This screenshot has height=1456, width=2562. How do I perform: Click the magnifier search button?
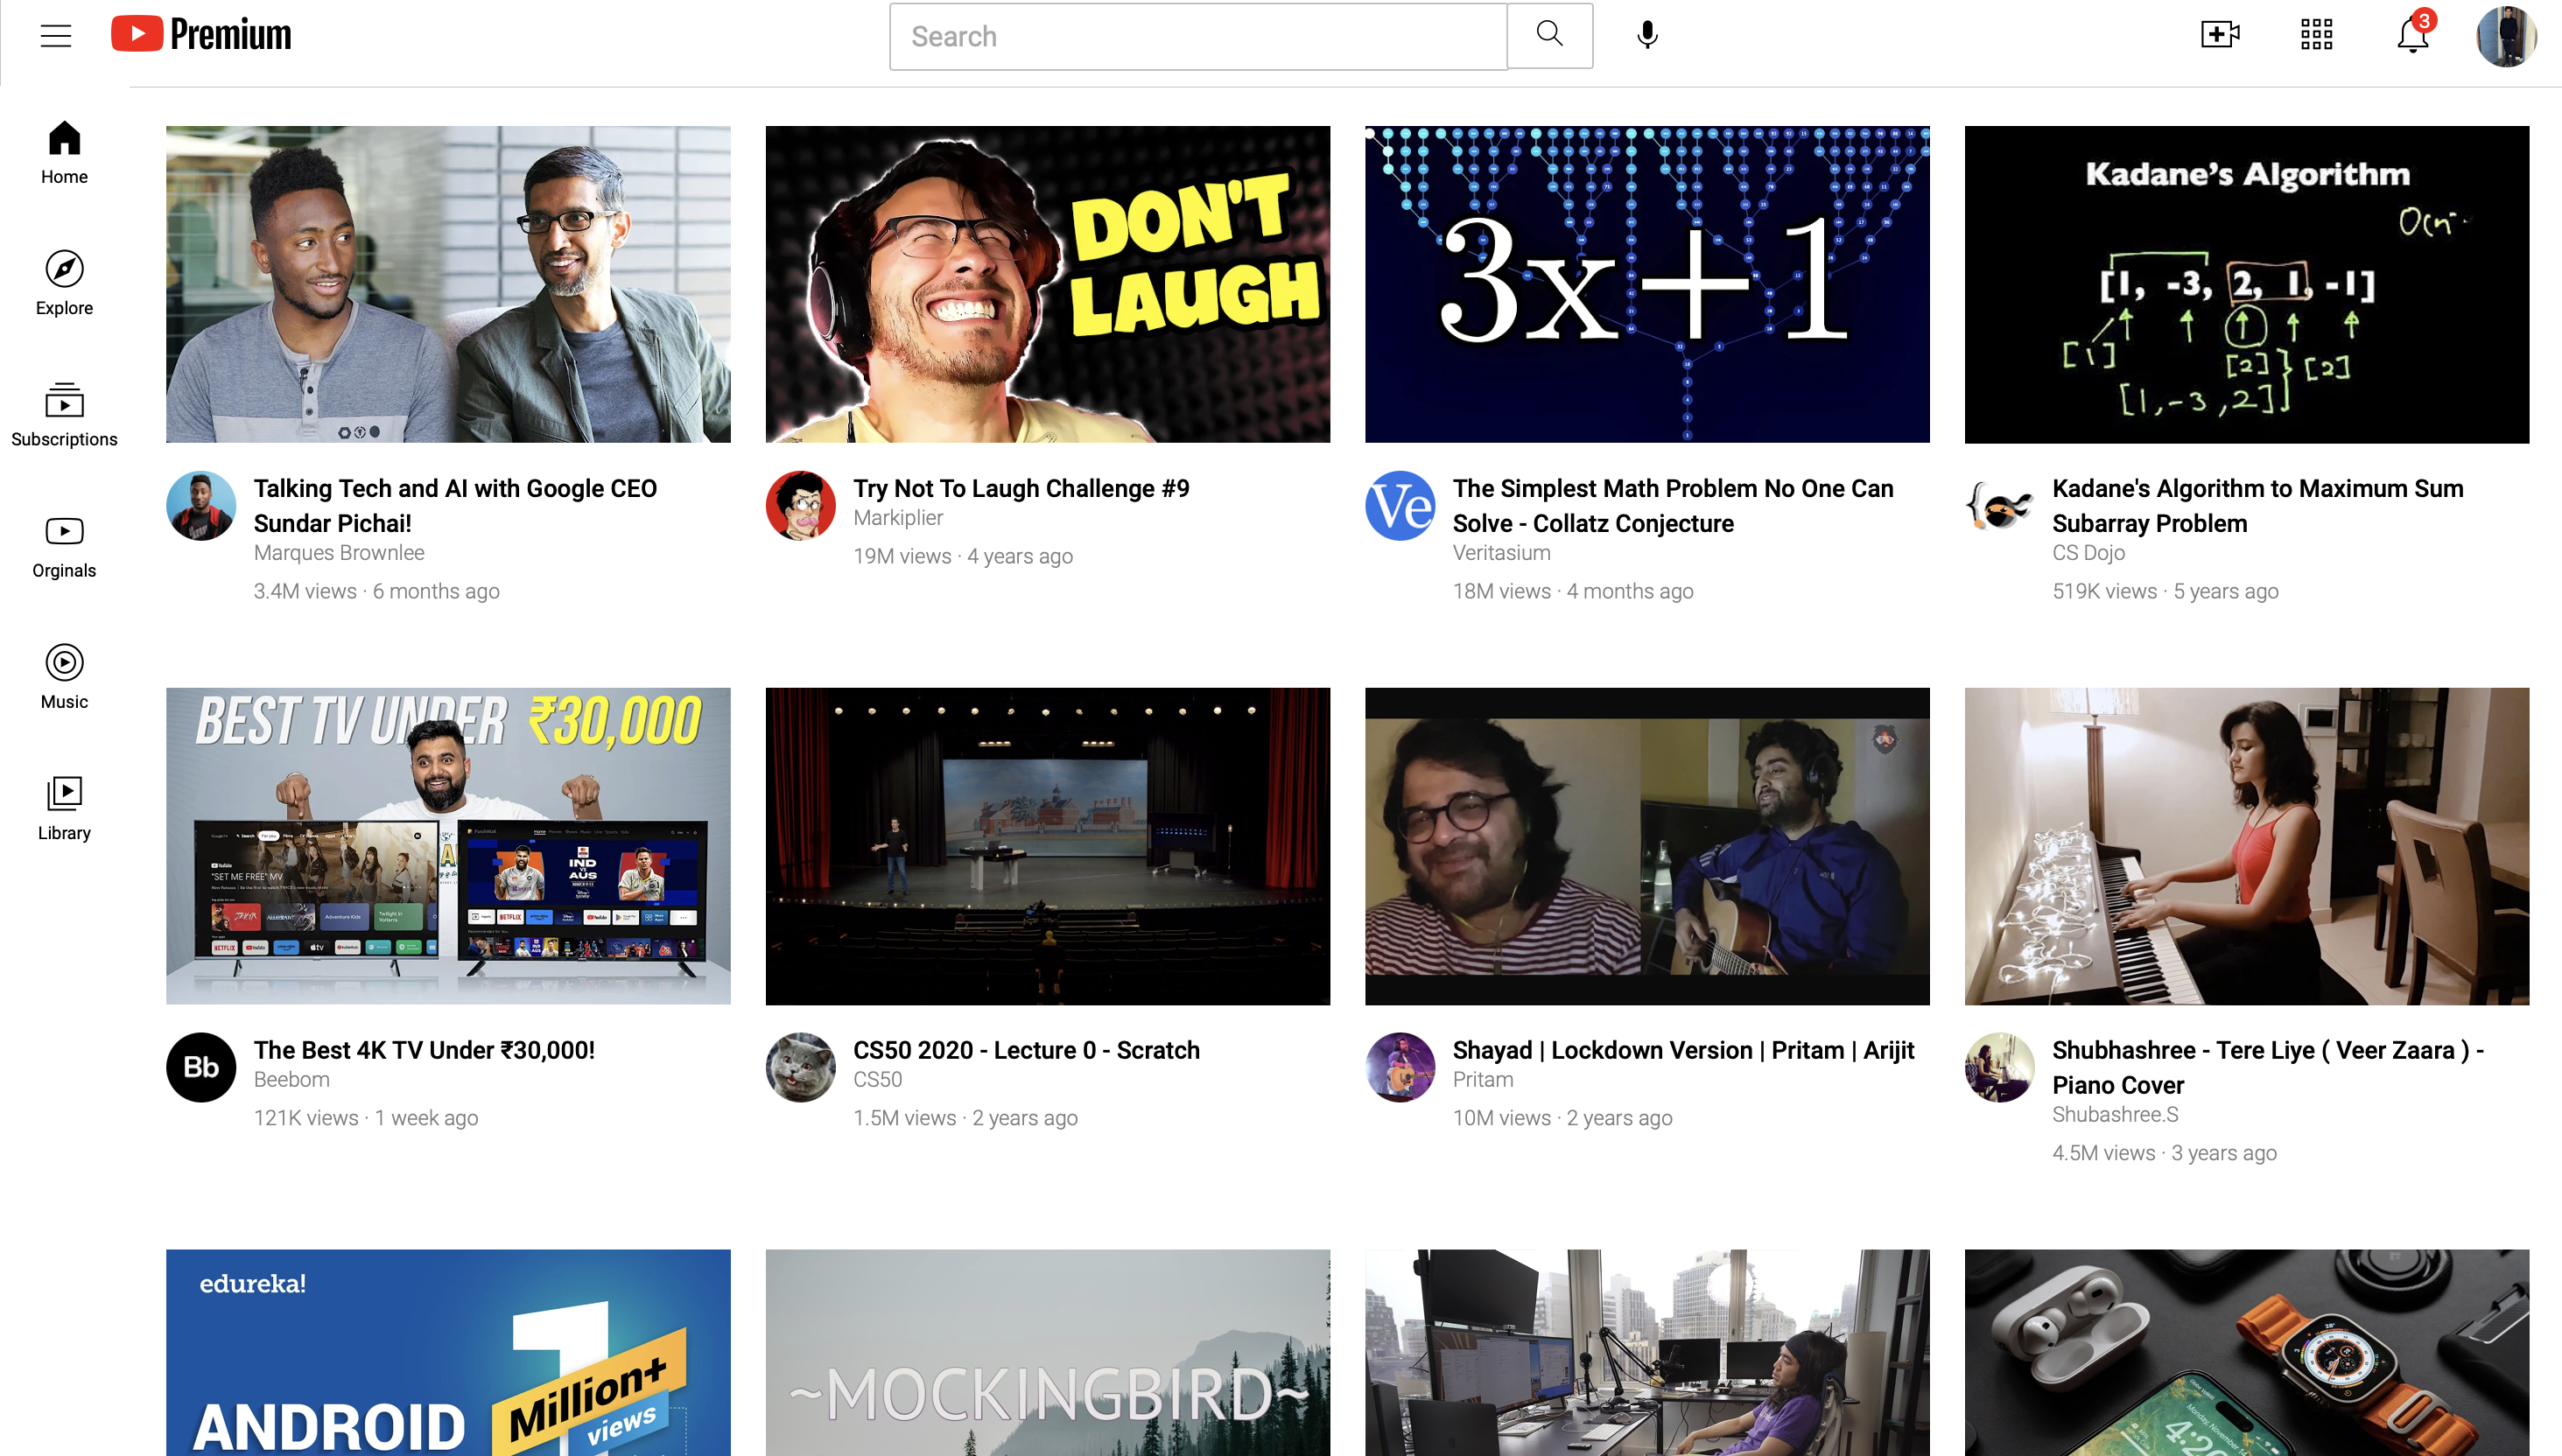[1549, 36]
